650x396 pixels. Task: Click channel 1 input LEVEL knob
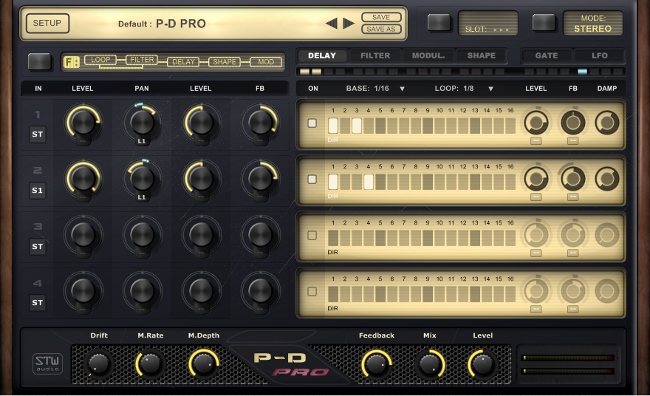coord(83,122)
